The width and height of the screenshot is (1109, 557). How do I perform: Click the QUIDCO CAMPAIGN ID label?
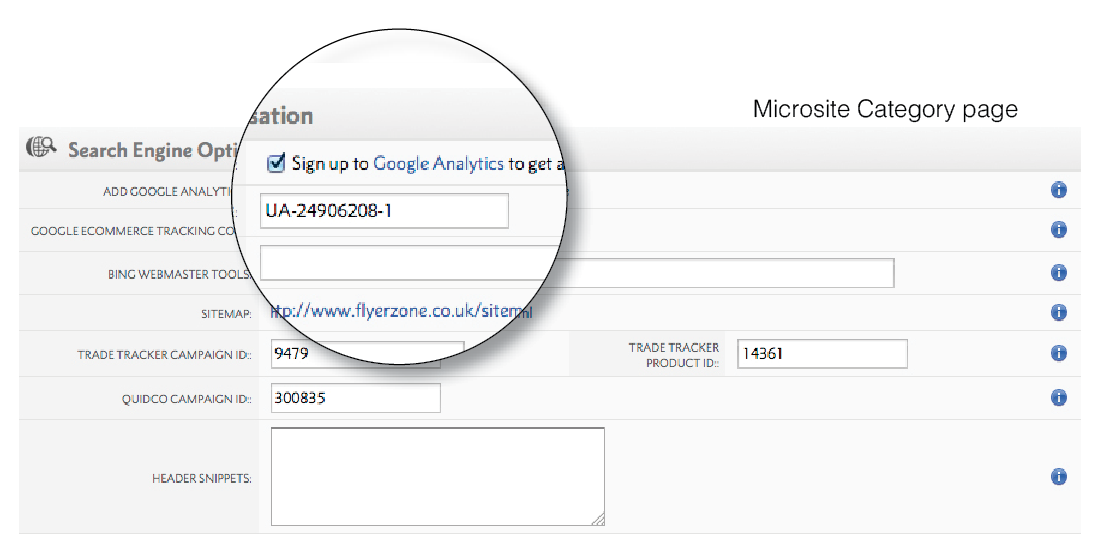click(187, 399)
